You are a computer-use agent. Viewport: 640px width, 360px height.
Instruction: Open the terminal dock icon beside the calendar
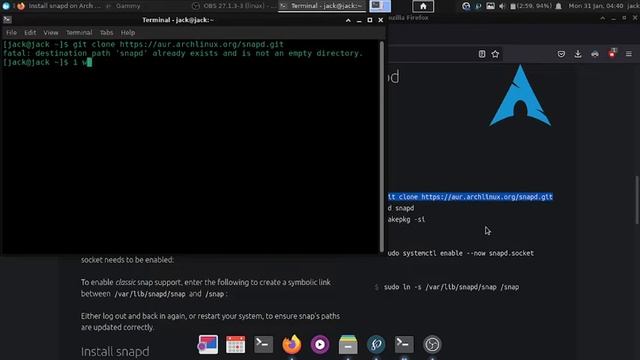[264, 344]
